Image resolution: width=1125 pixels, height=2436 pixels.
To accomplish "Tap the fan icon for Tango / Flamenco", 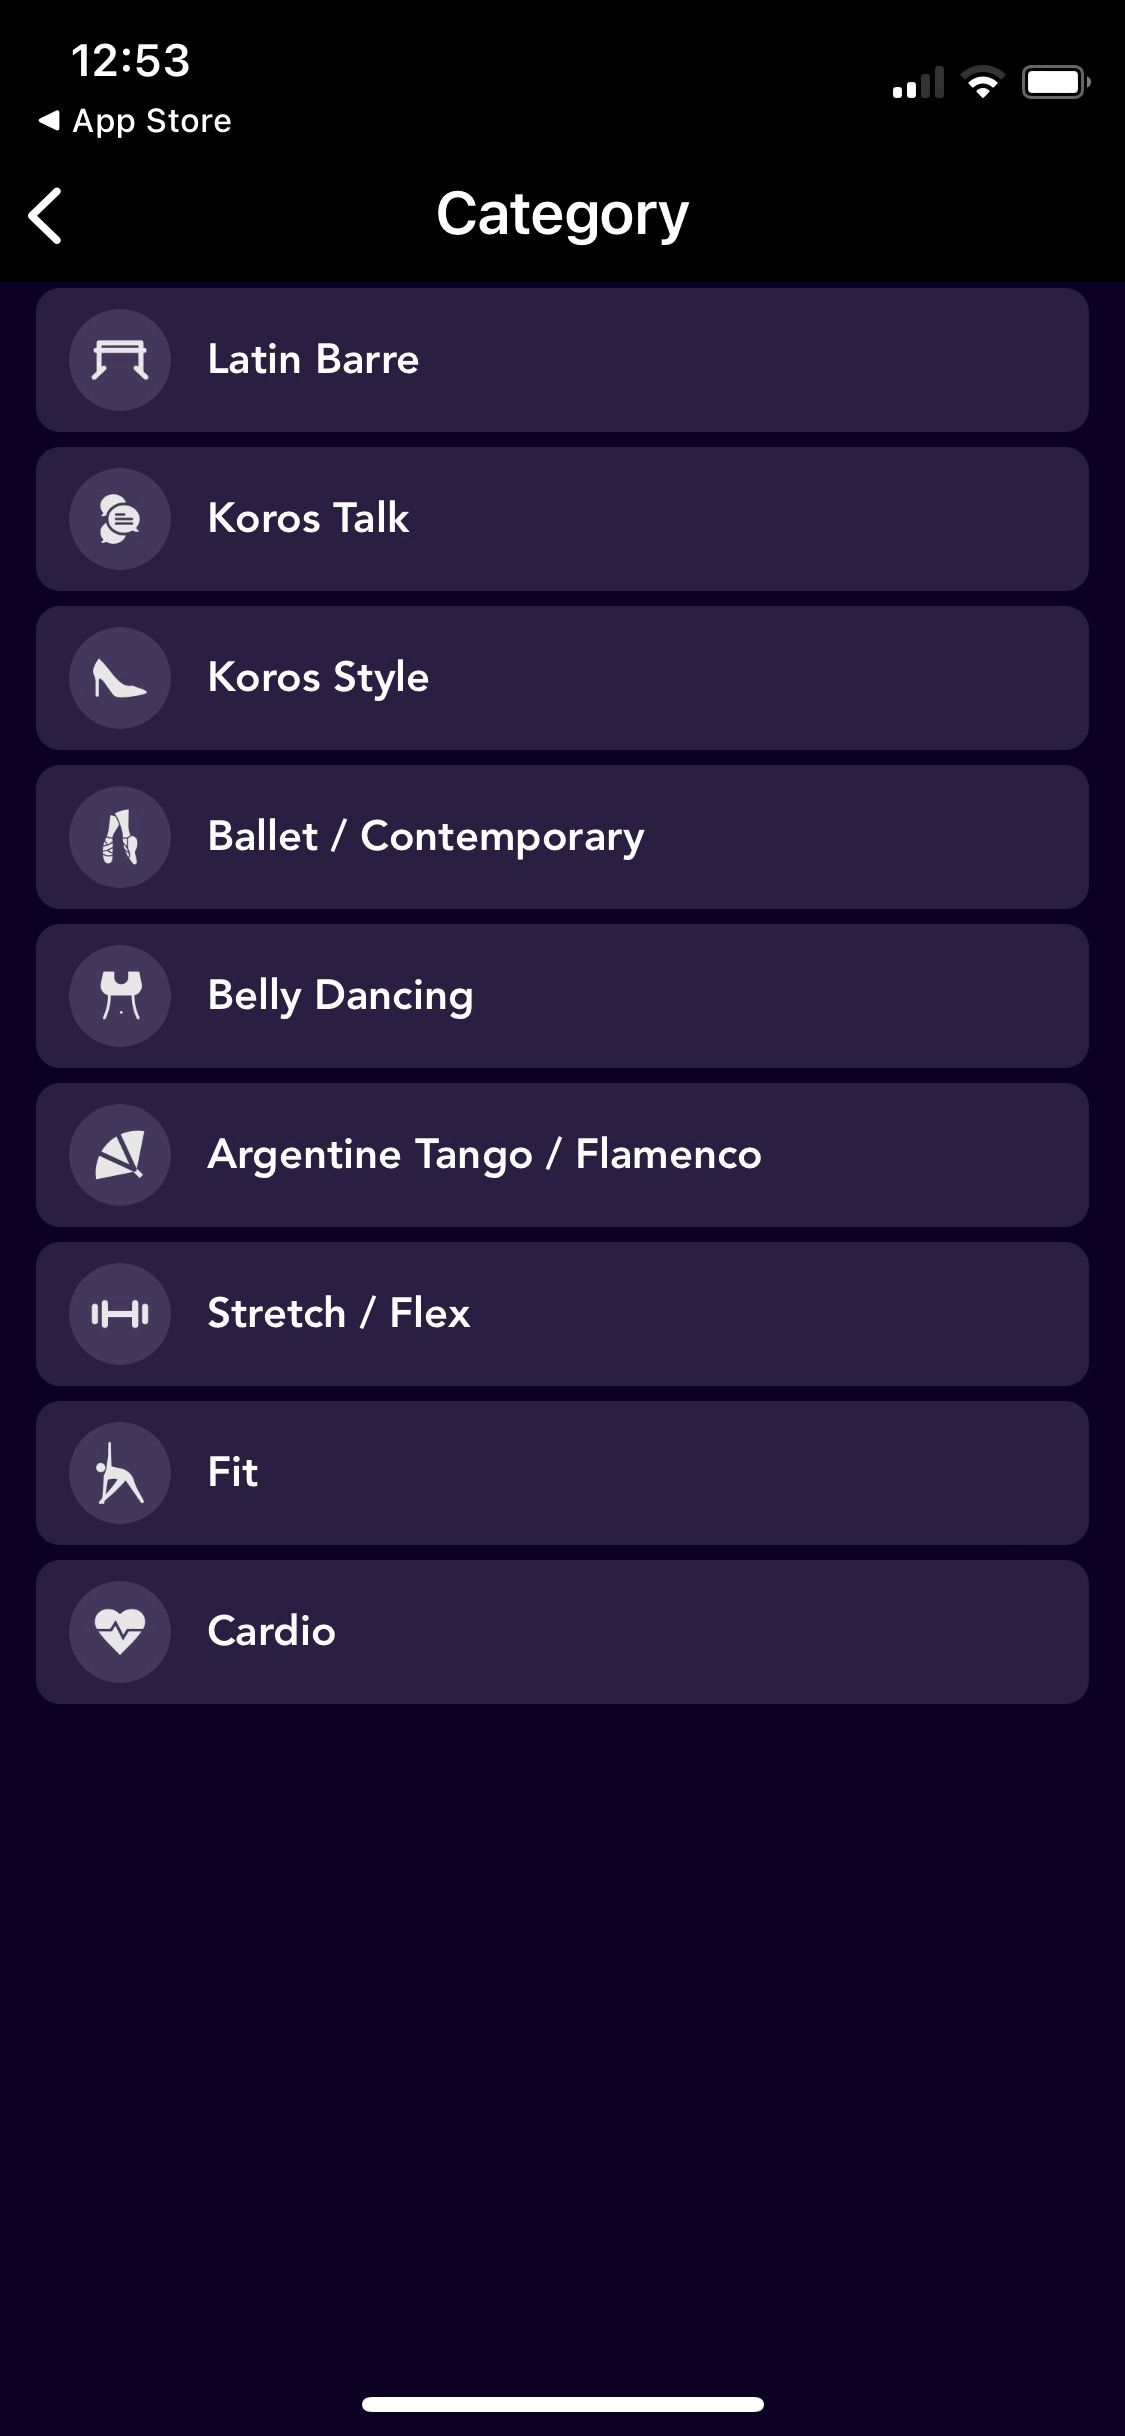I will [x=120, y=1155].
